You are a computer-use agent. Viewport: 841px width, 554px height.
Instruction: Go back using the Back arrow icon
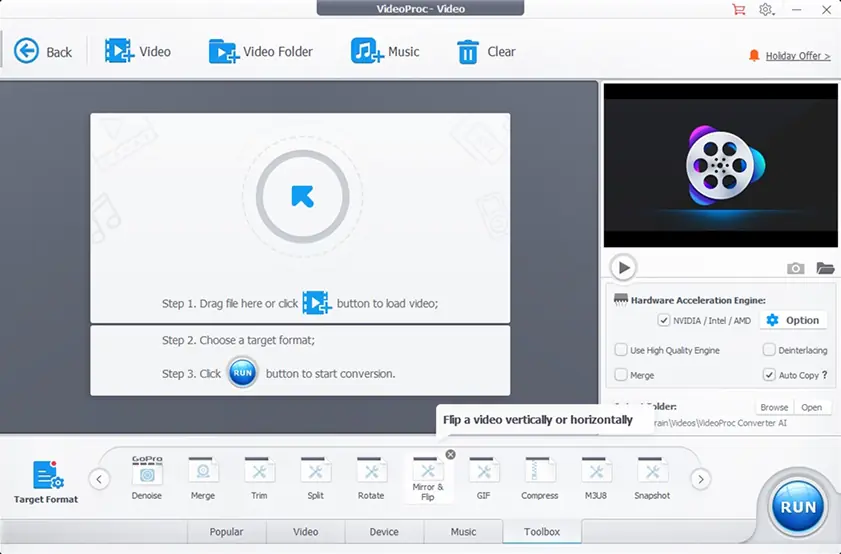[x=26, y=51]
